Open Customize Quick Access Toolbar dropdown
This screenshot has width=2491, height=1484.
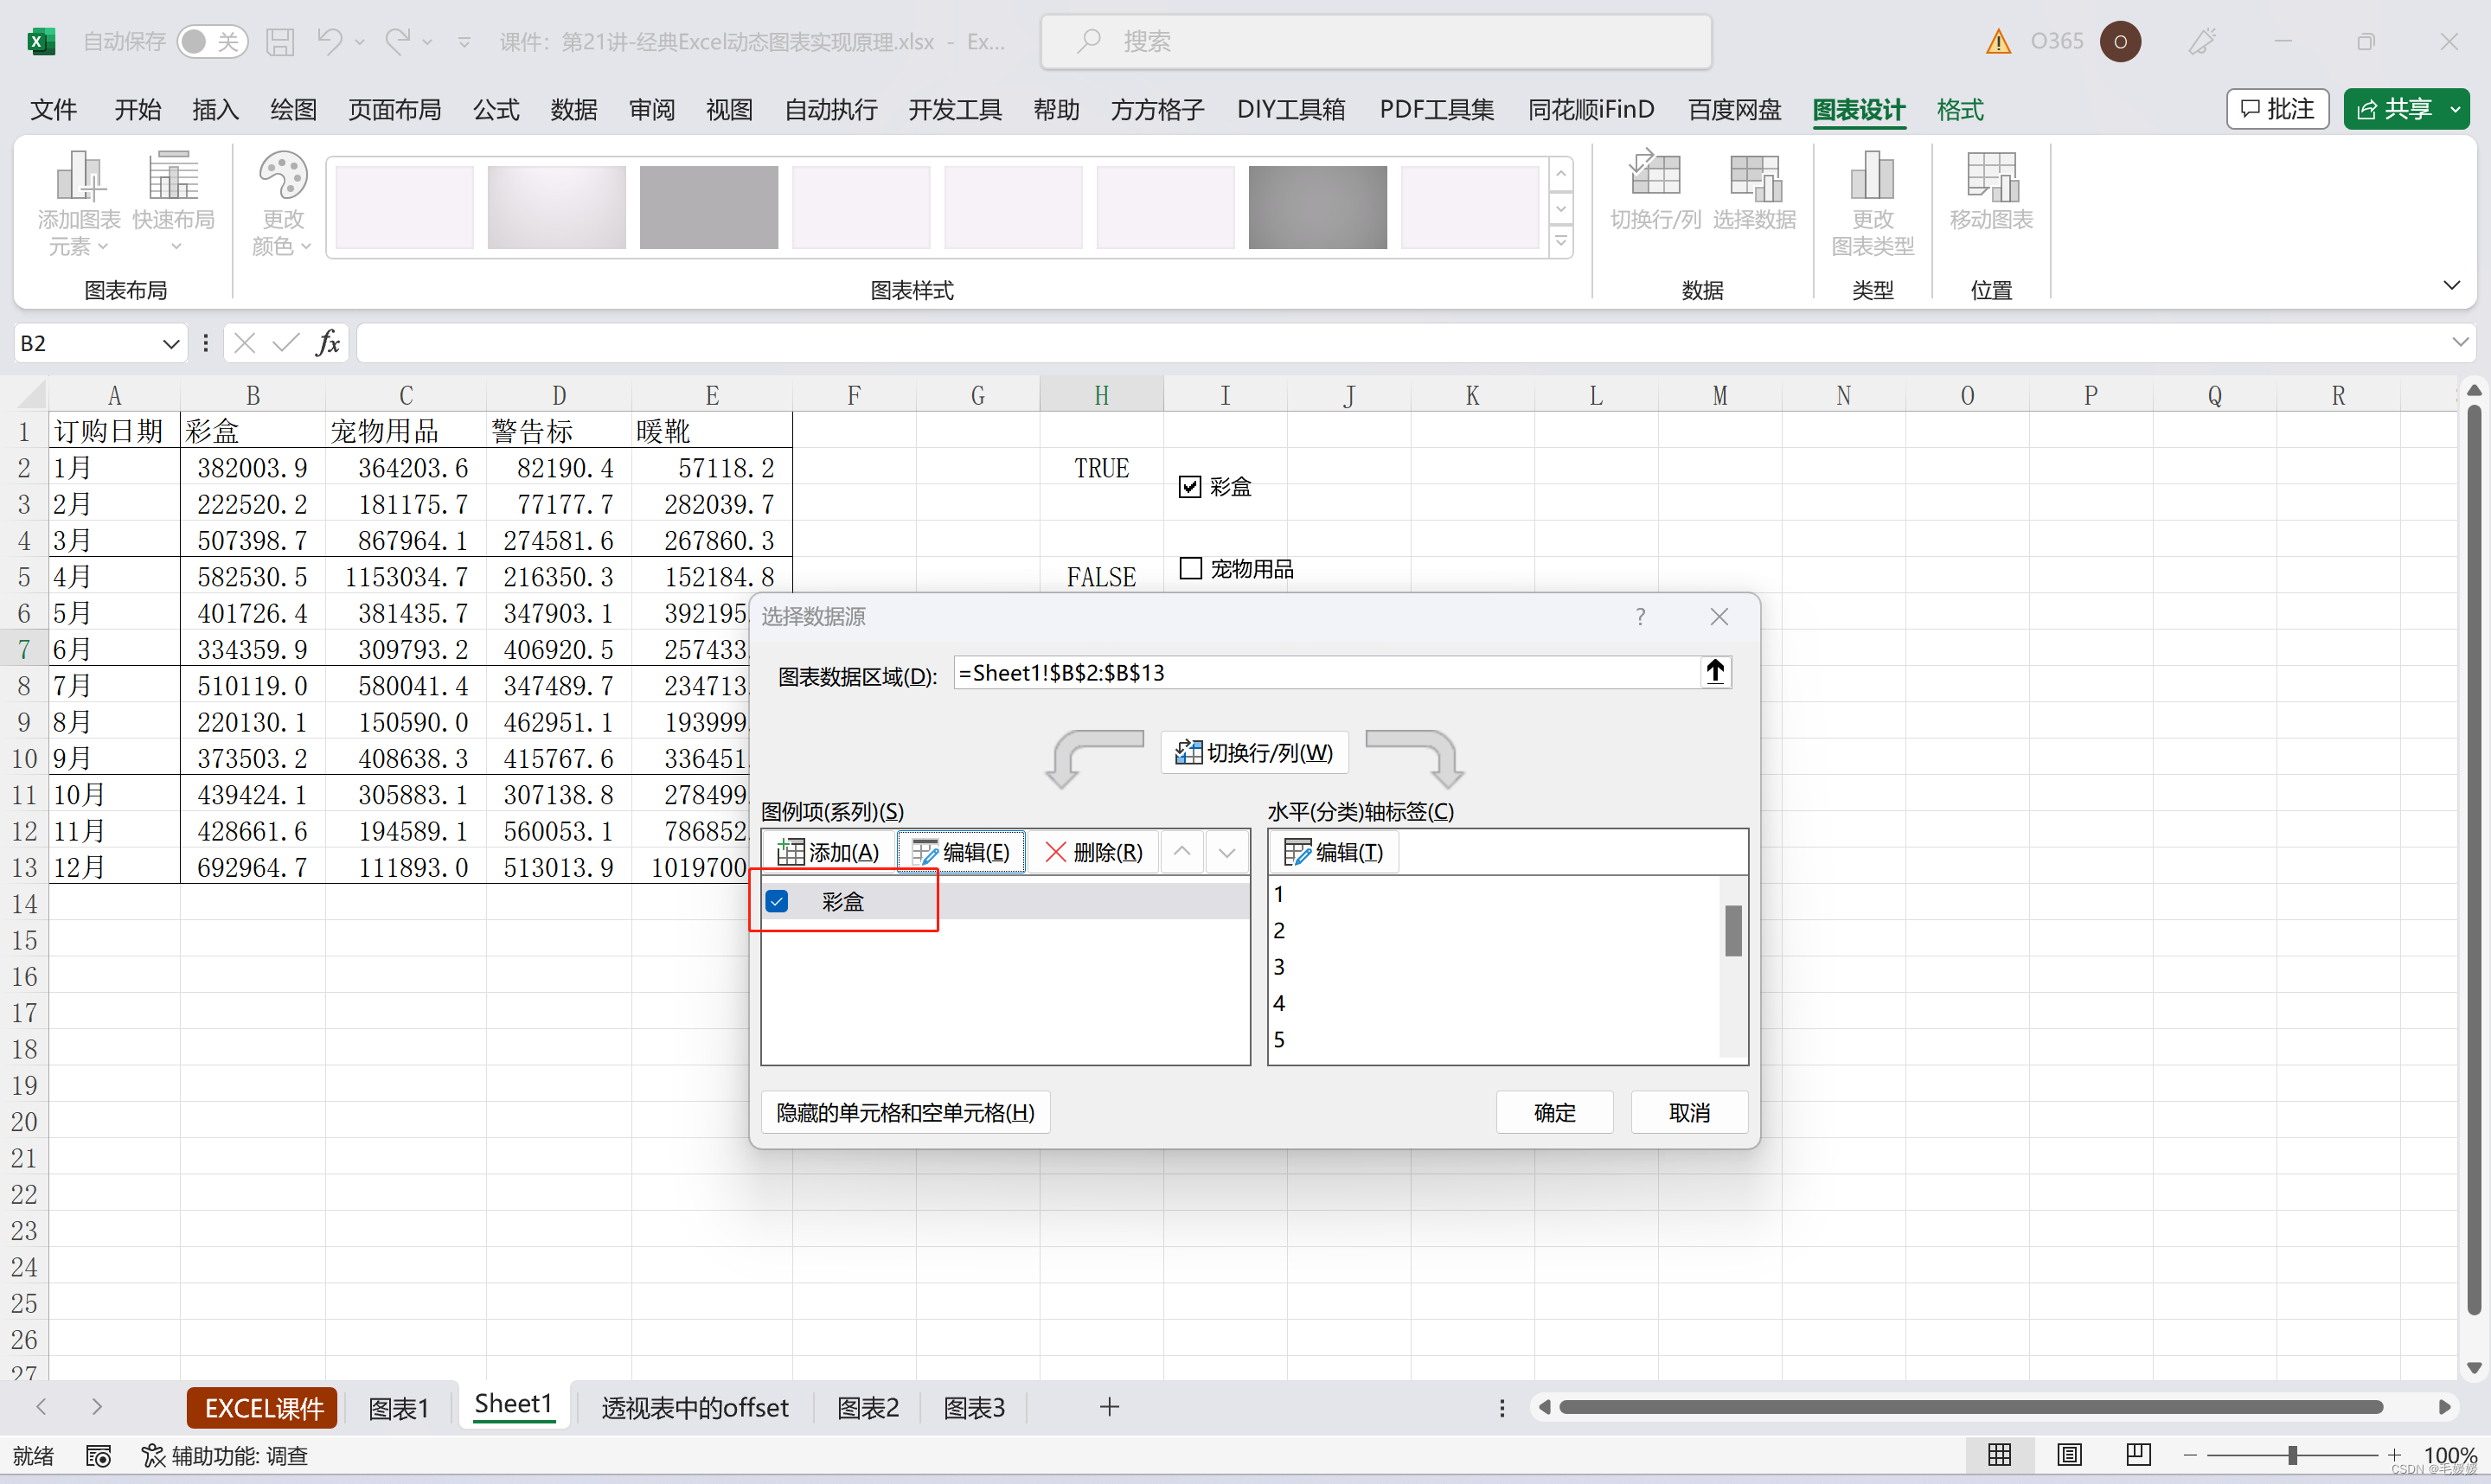click(464, 42)
